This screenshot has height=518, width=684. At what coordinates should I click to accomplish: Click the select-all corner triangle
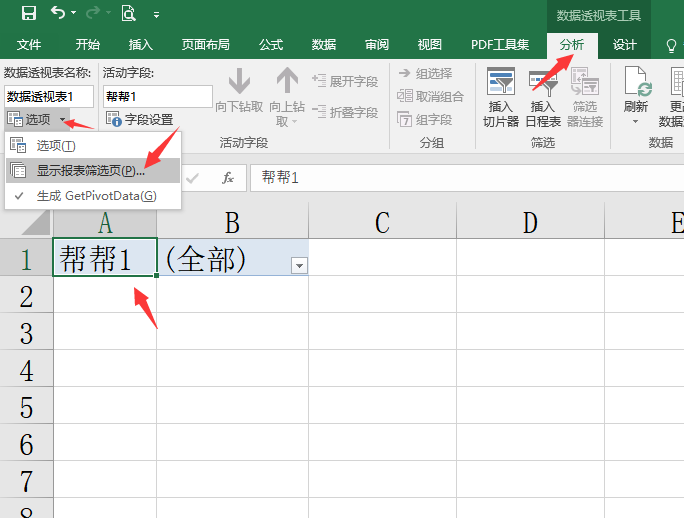pyautogui.click(x=36, y=223)
